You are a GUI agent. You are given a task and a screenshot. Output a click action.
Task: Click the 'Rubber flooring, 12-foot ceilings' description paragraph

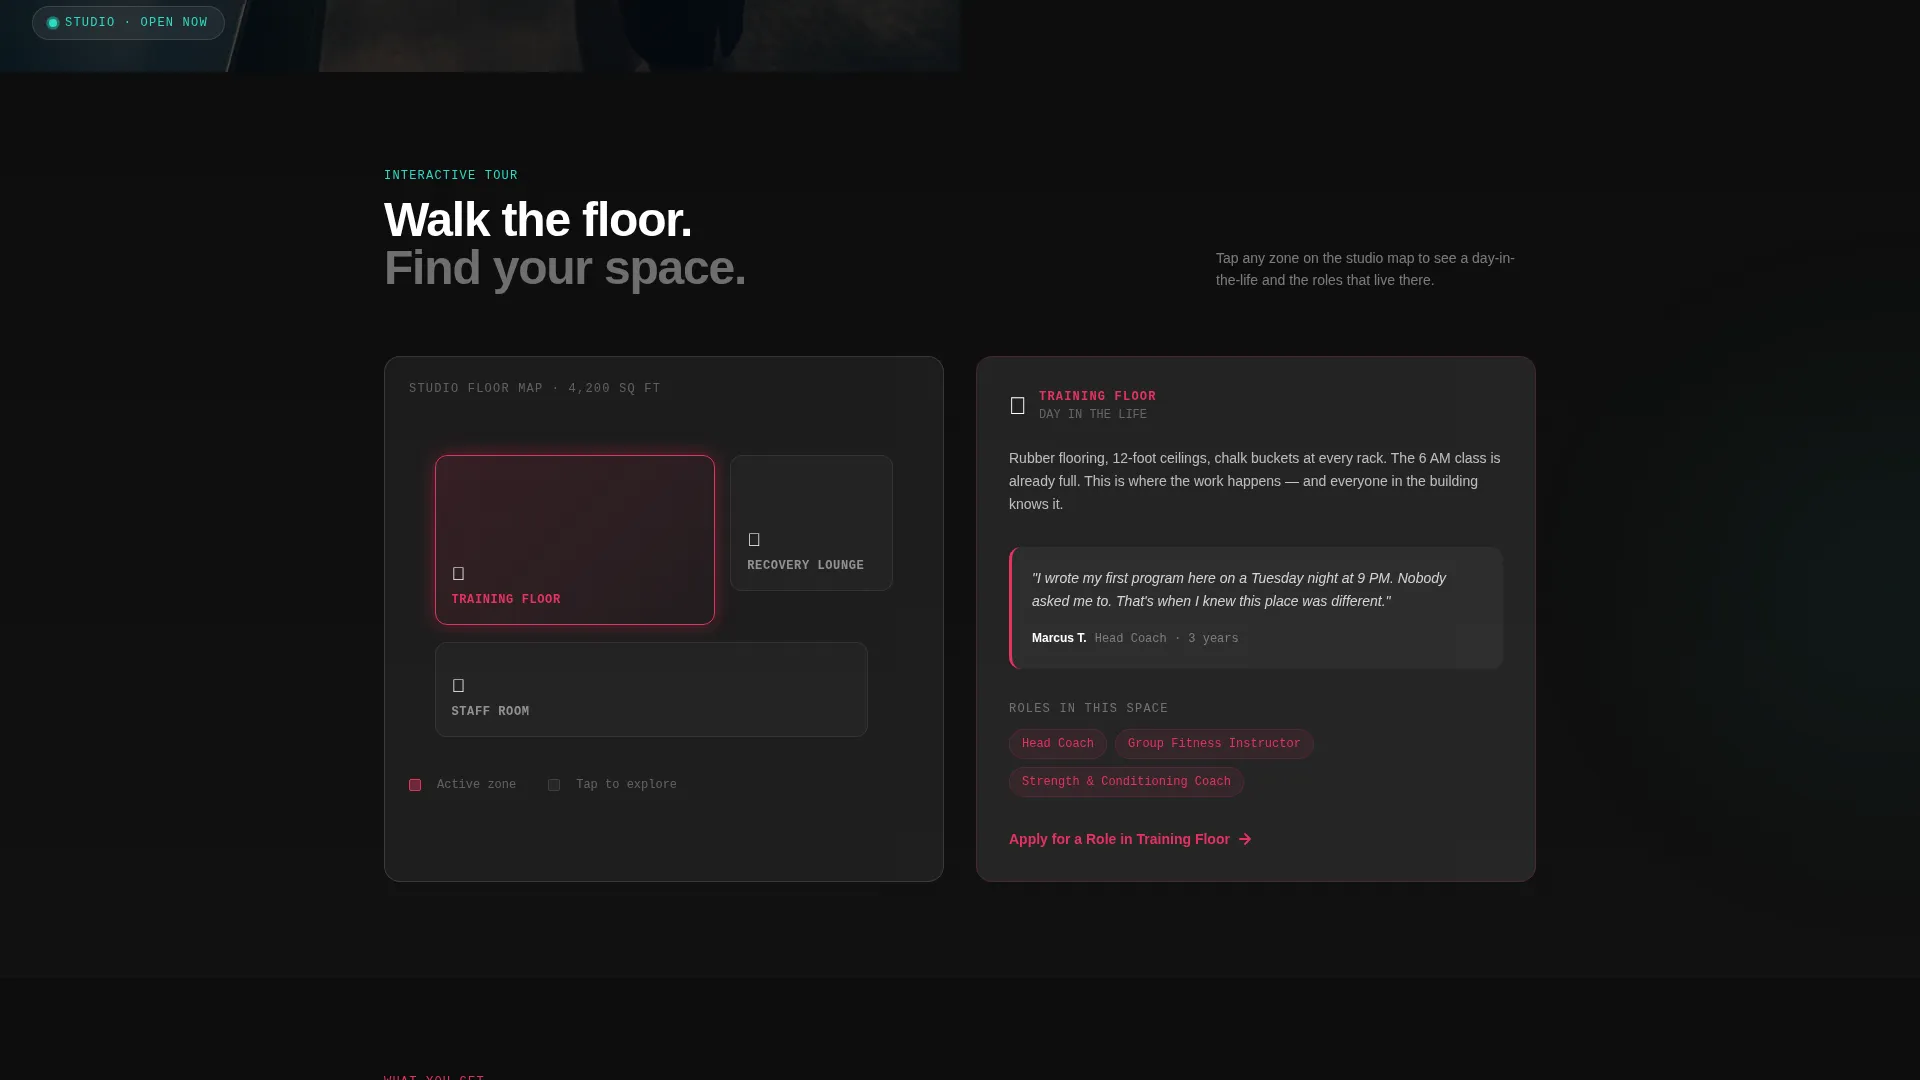[1255, 481]
